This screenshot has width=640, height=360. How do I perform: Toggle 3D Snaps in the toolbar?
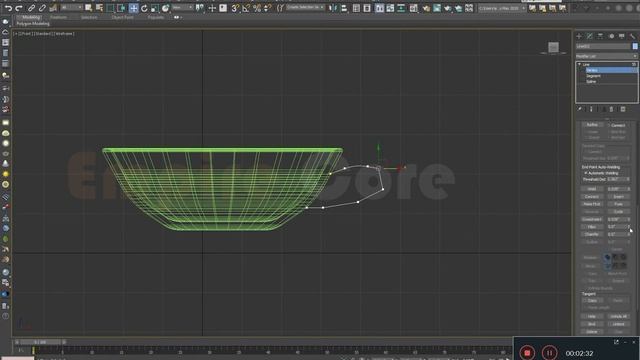pos(235,8)
